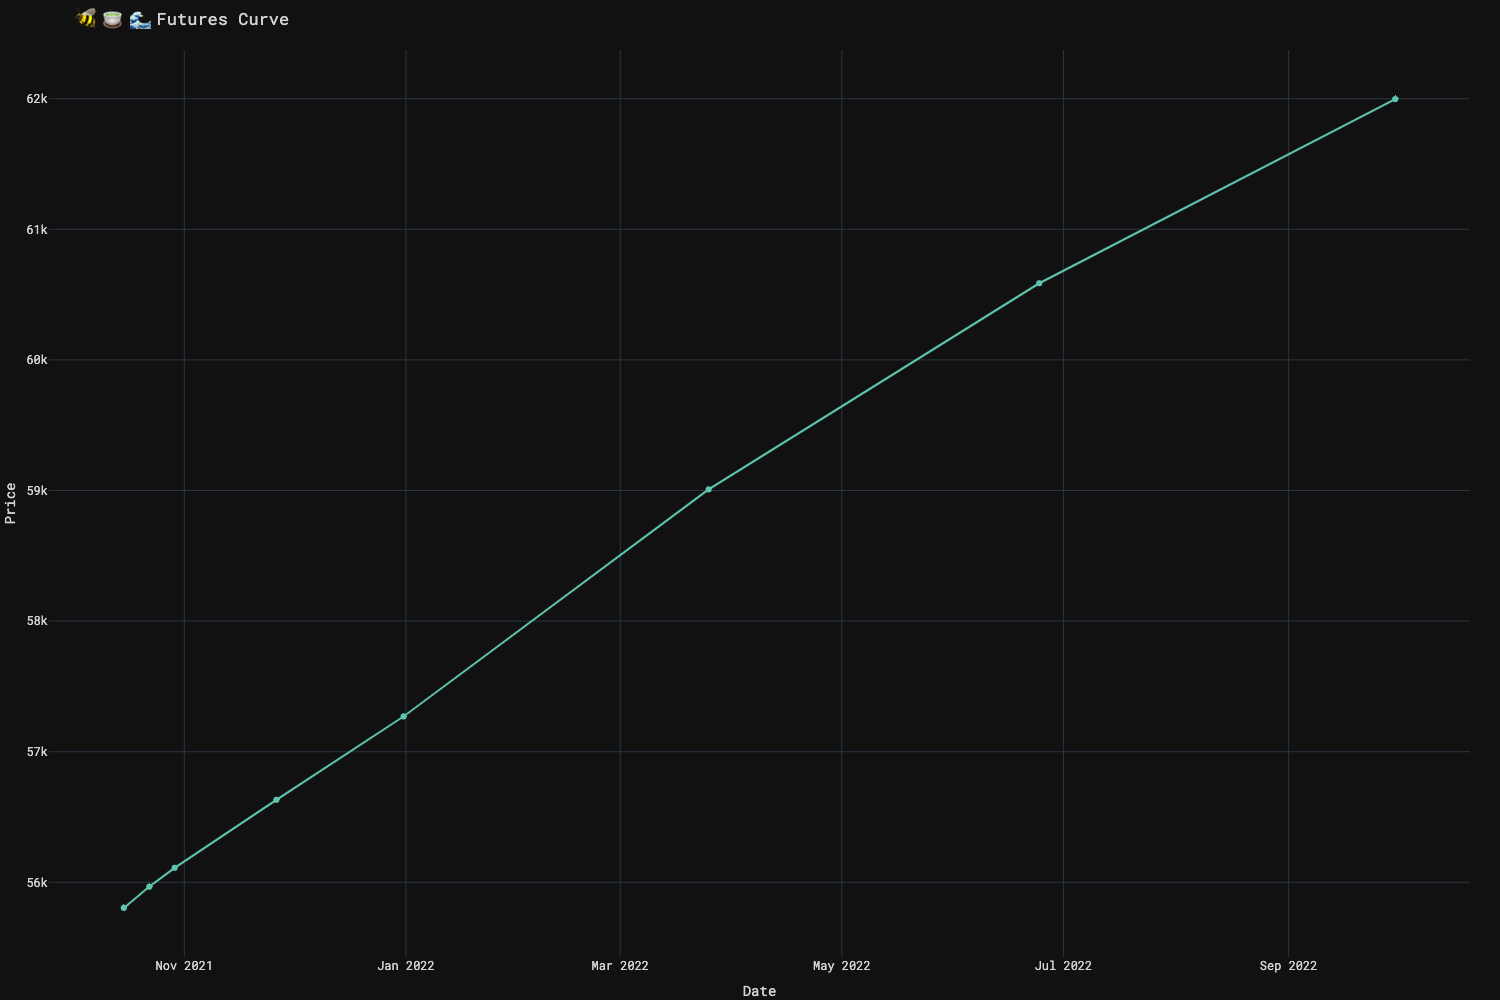
Task: Click the "Futures Curve" chart title
Action: pyautogui.click(x=223, y=19)
